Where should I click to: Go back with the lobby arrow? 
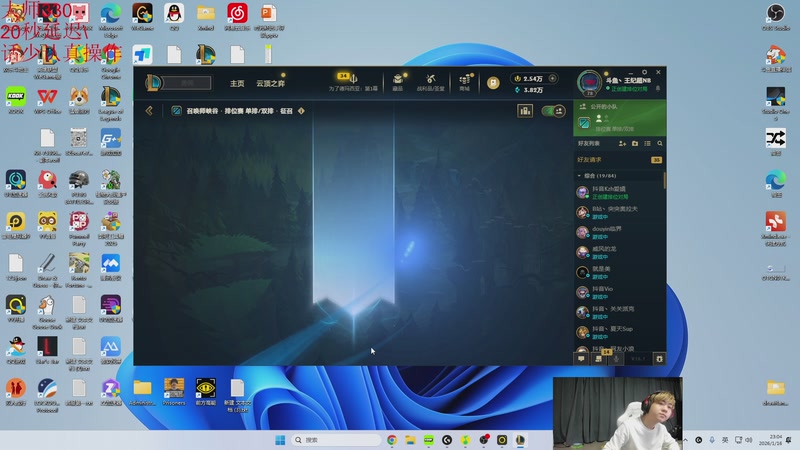coord(149,111)
